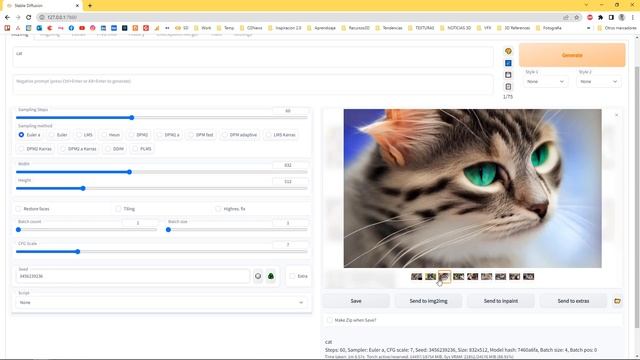The width and height of the screenshot is (640, 360).
Task: Close the image preview with the X
Action: pyautogui.click(x=616, y=115)
